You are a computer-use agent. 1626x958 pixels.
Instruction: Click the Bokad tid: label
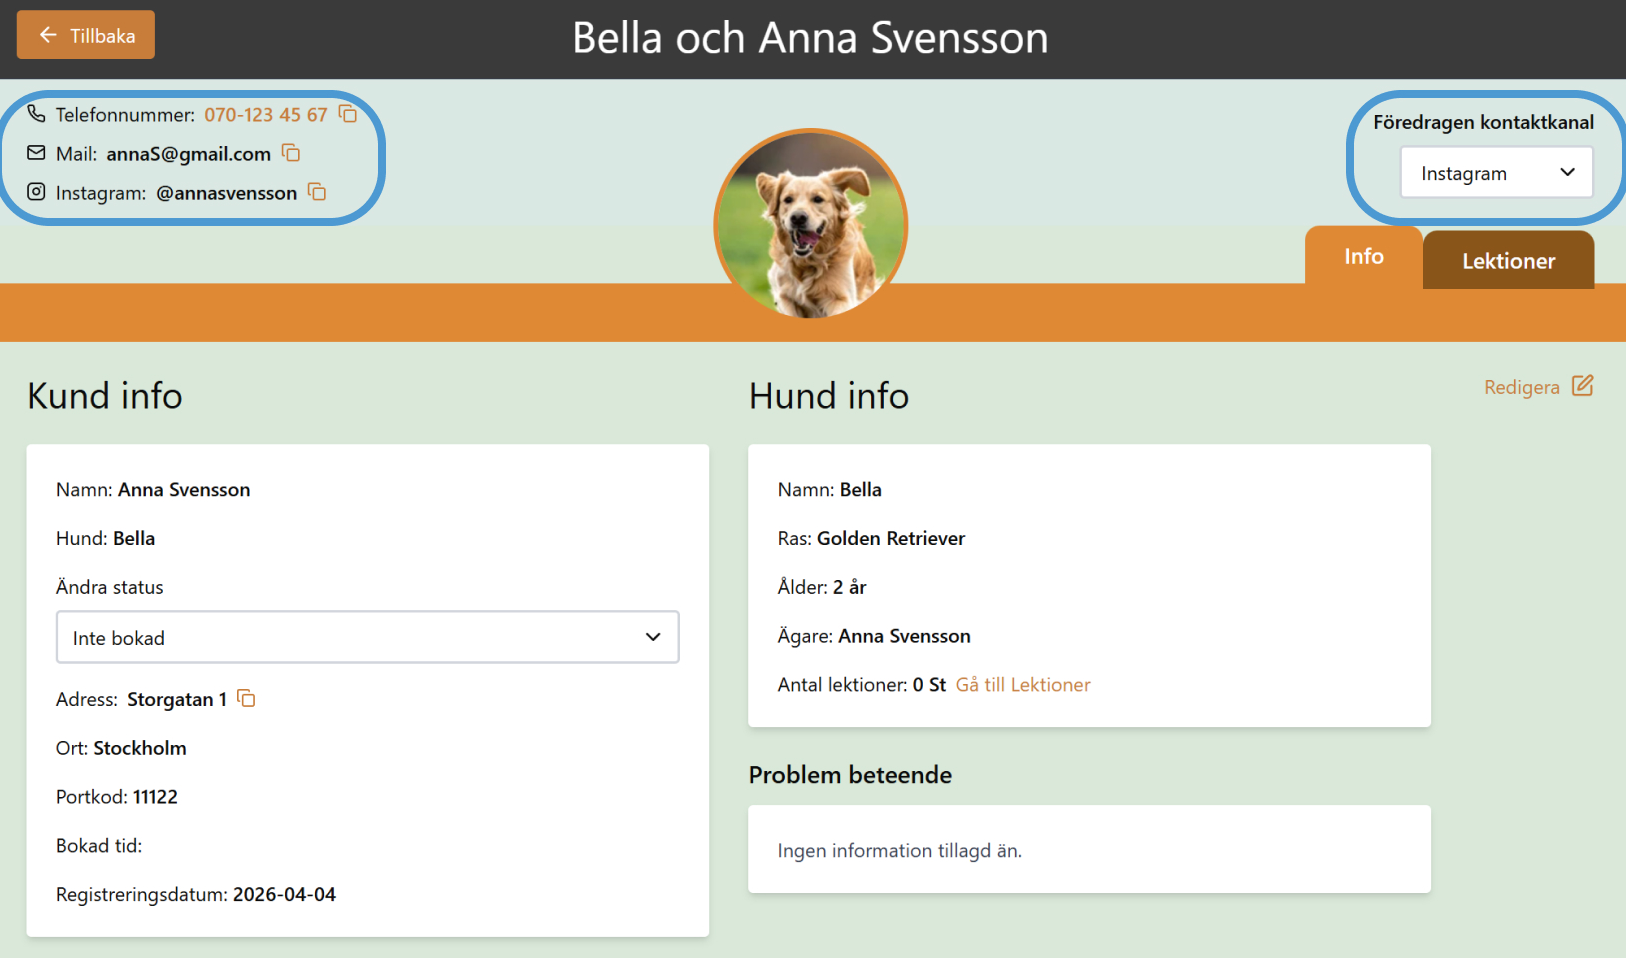click(99, 846)
